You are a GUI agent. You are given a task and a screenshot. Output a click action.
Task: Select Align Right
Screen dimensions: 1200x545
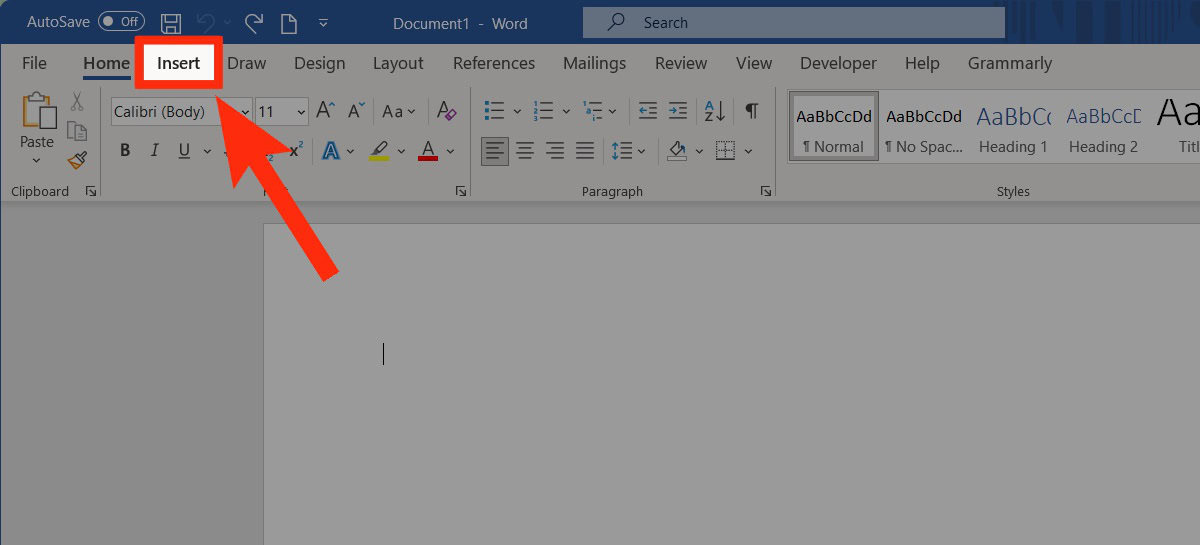pyautogui.click(x=555, y=151)
